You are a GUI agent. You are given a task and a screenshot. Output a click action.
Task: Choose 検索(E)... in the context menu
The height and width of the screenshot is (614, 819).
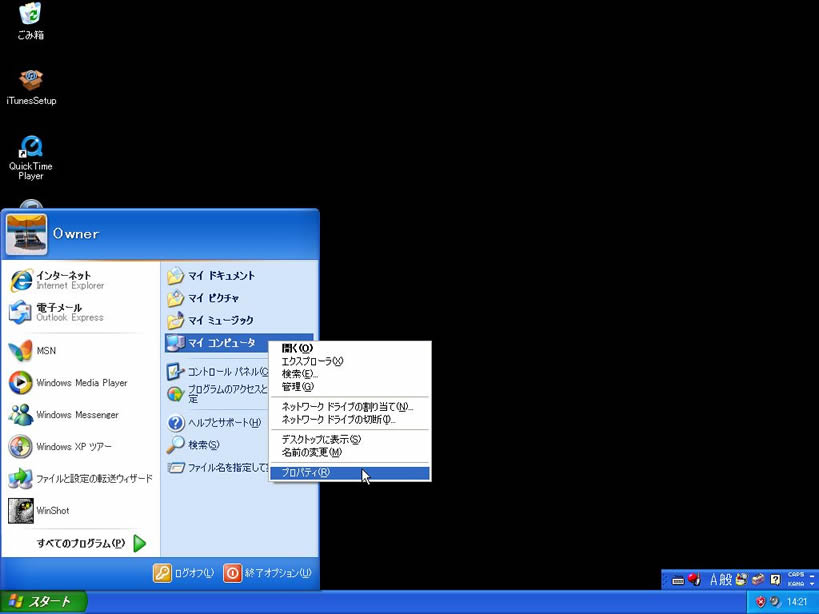pyautogui.click(x=349, y=374)
